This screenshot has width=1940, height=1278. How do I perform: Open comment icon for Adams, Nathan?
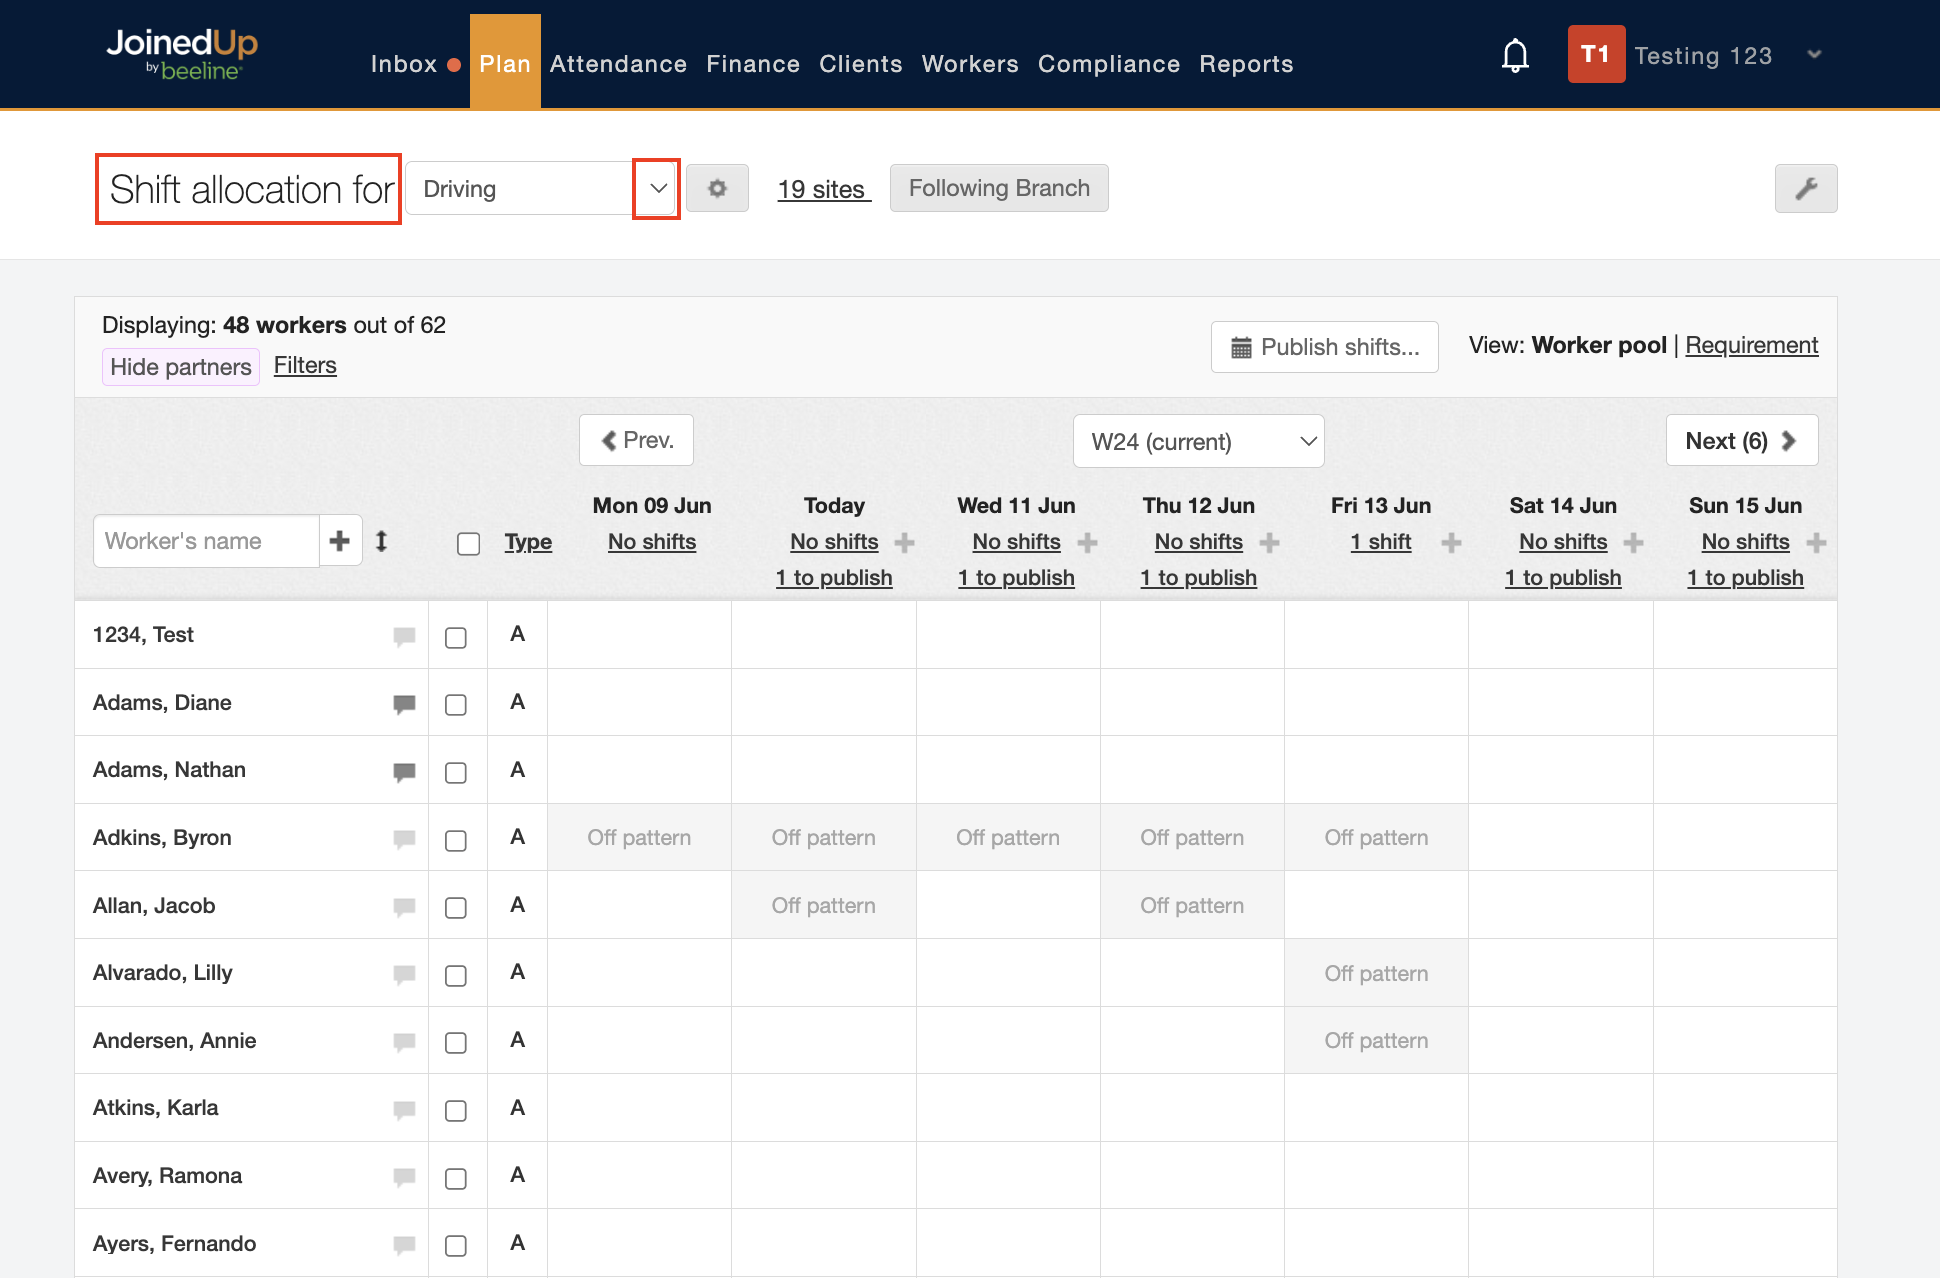[x=404, y=771]
